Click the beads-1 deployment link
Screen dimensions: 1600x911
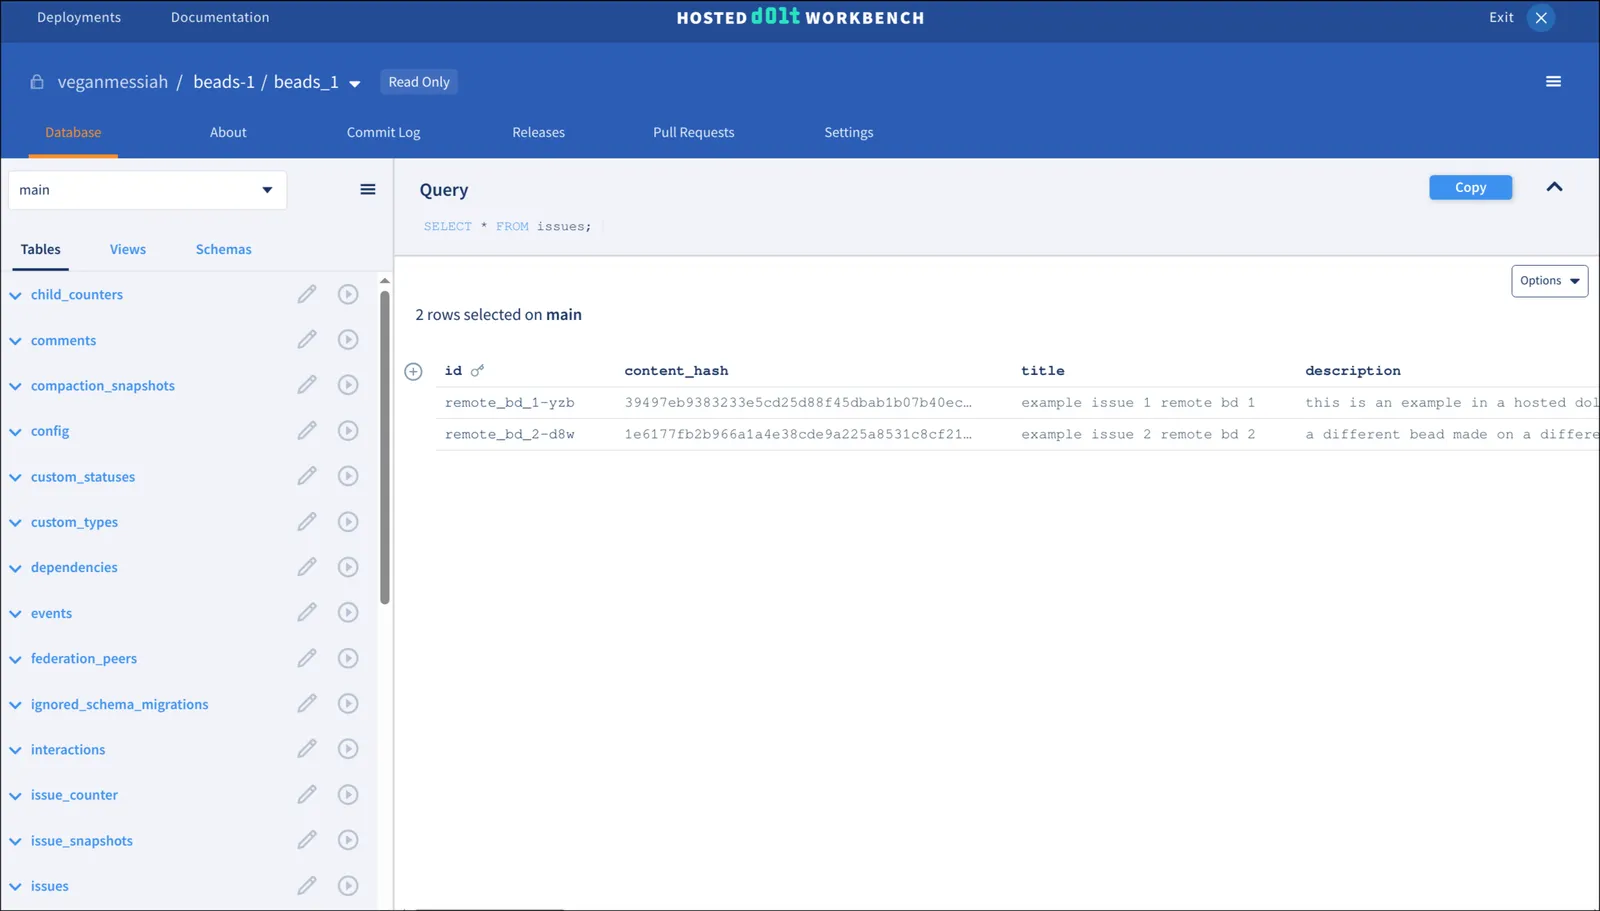click(224, 82)
